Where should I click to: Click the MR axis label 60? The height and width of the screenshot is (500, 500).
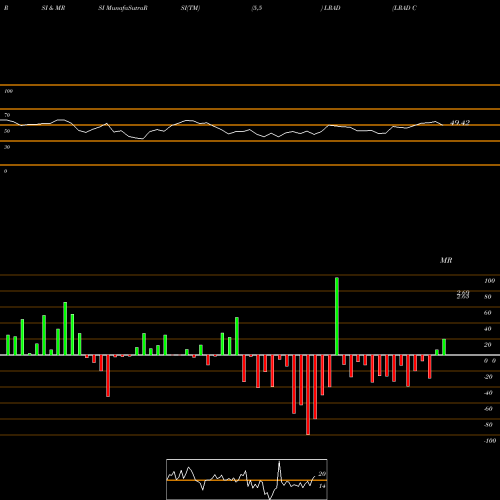(488, 313)
